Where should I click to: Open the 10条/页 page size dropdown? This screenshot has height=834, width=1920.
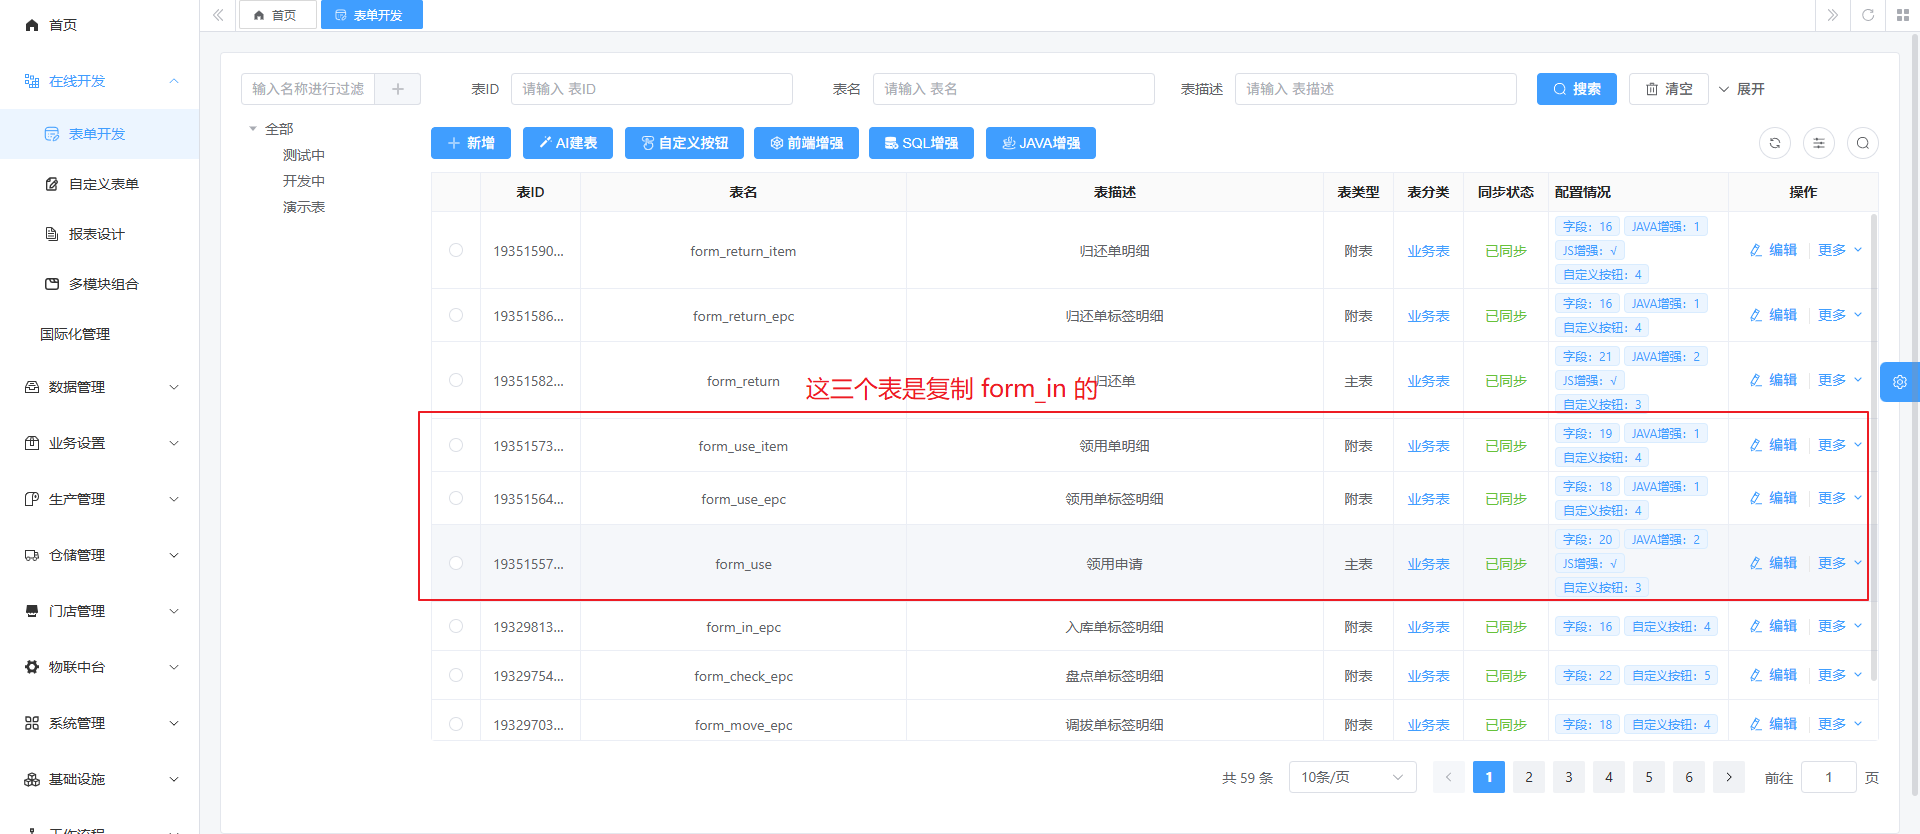point(1352,777)
